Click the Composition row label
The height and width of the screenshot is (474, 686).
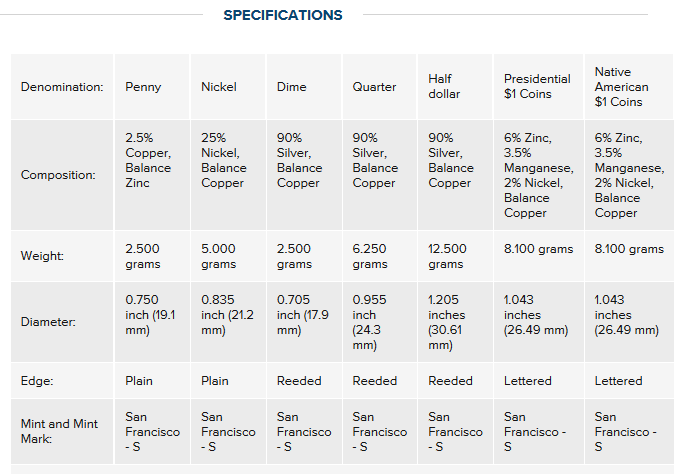pyautogui.click(x=58, y=175)
